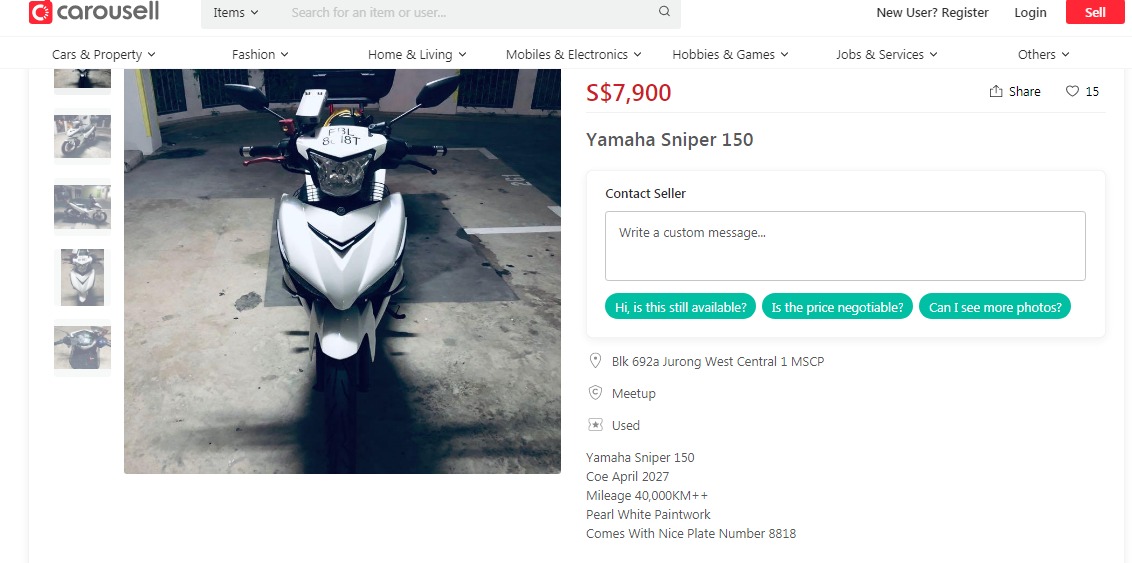Select the second motorcycle thumbnail
1132x563 pixels.
point(82,136)
